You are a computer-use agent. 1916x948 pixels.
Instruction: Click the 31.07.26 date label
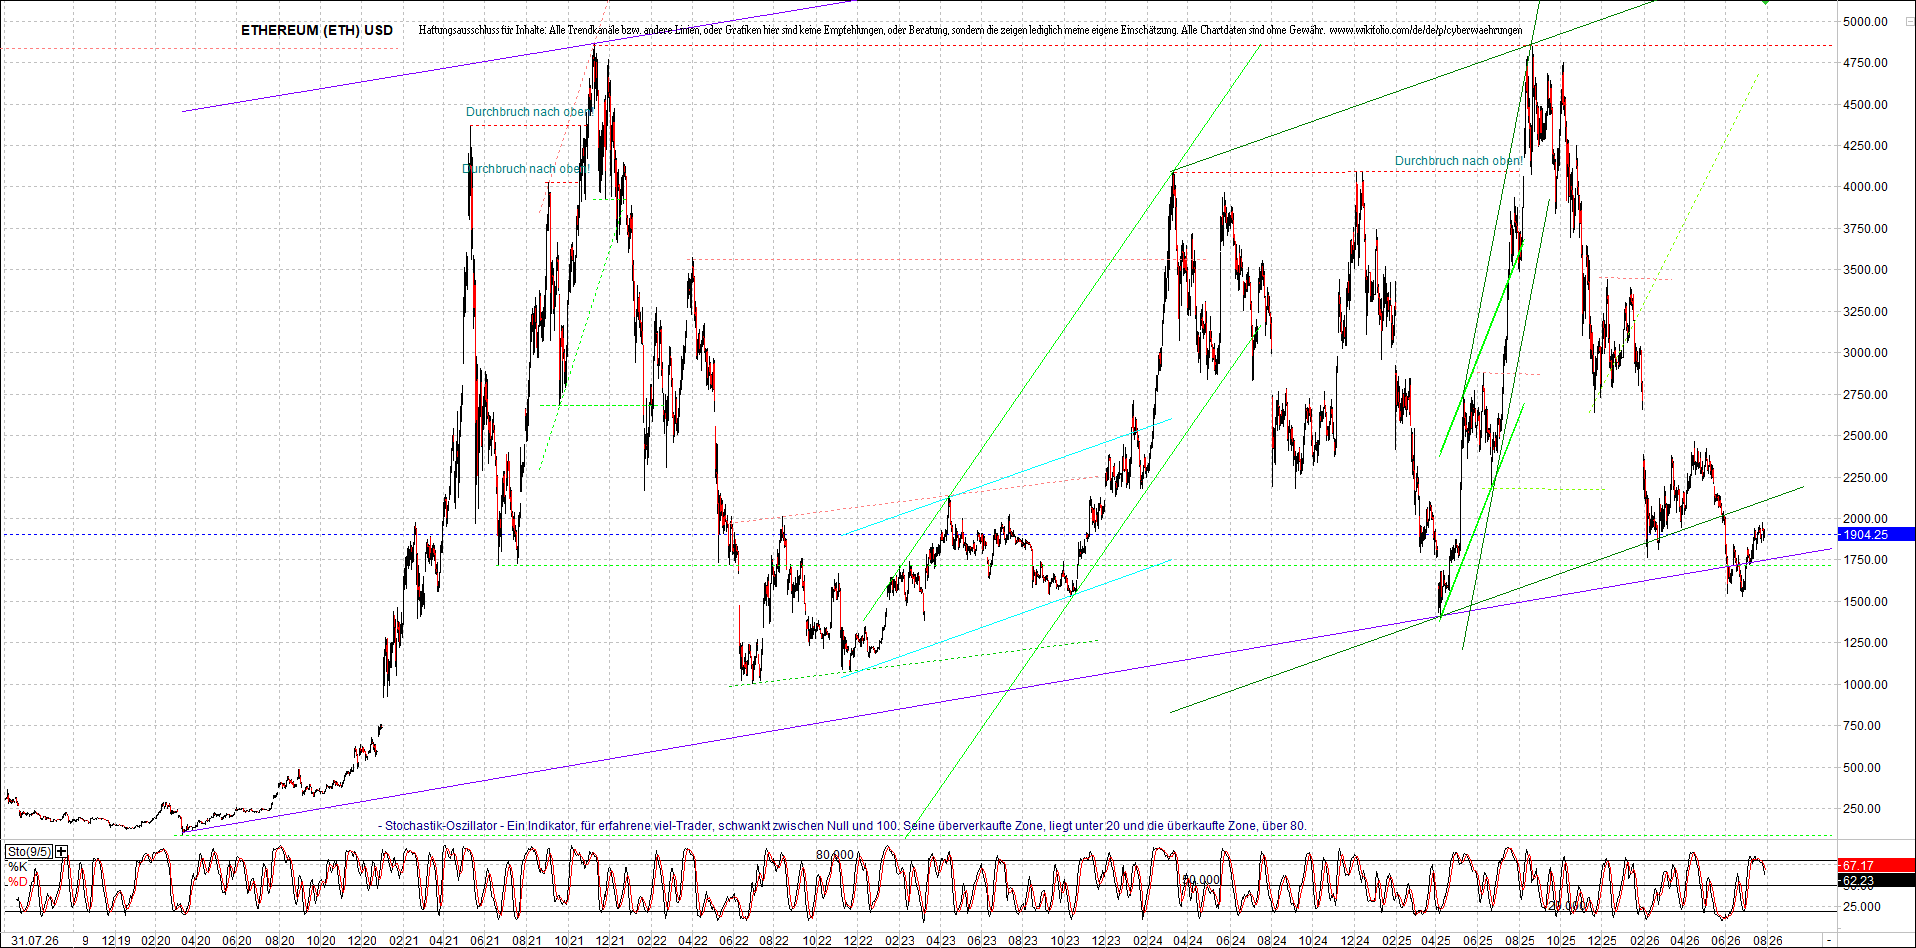click(x=35, y=941)
